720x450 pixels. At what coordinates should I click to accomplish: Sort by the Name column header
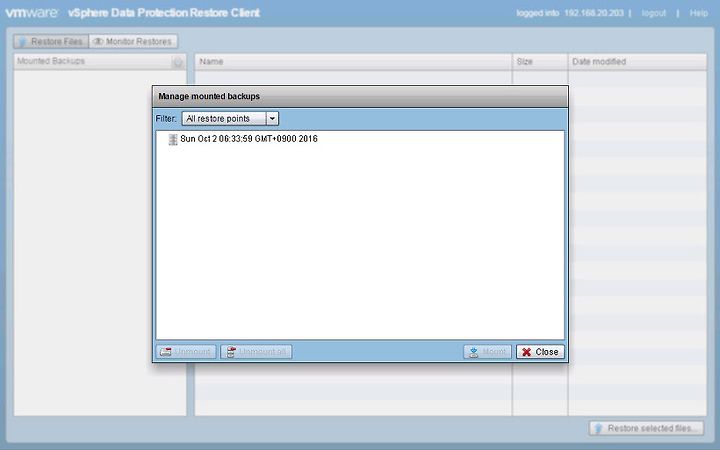[353, 62]
